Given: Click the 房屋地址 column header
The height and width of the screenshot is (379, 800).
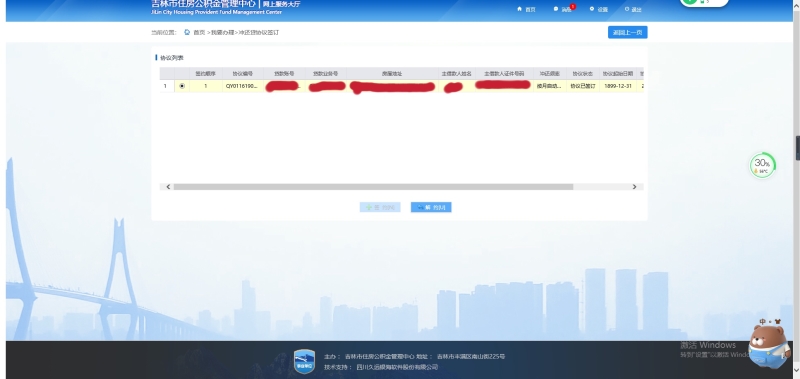Looking at the screenshot, I should [x=392, y=74].
